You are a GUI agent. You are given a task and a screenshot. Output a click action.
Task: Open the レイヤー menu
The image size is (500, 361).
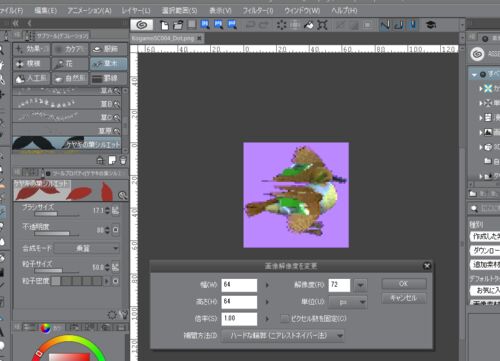(x=136, y=10)
